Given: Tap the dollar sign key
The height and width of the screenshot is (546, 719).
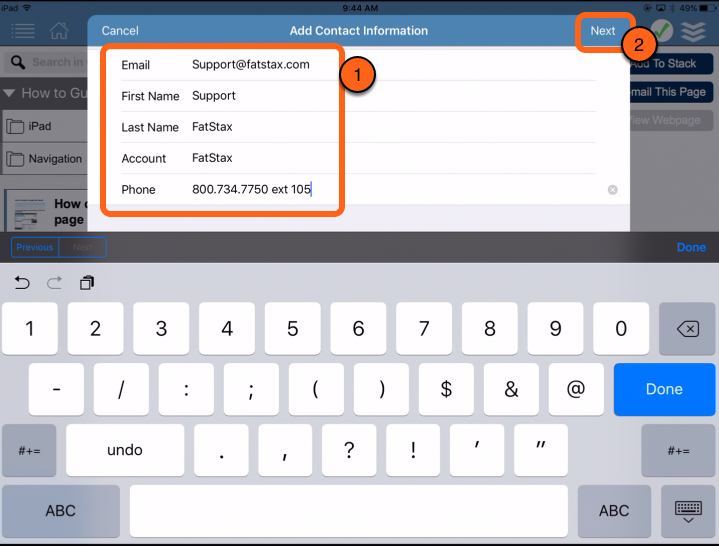Looking at the screenshot, I should pos(446,389).
